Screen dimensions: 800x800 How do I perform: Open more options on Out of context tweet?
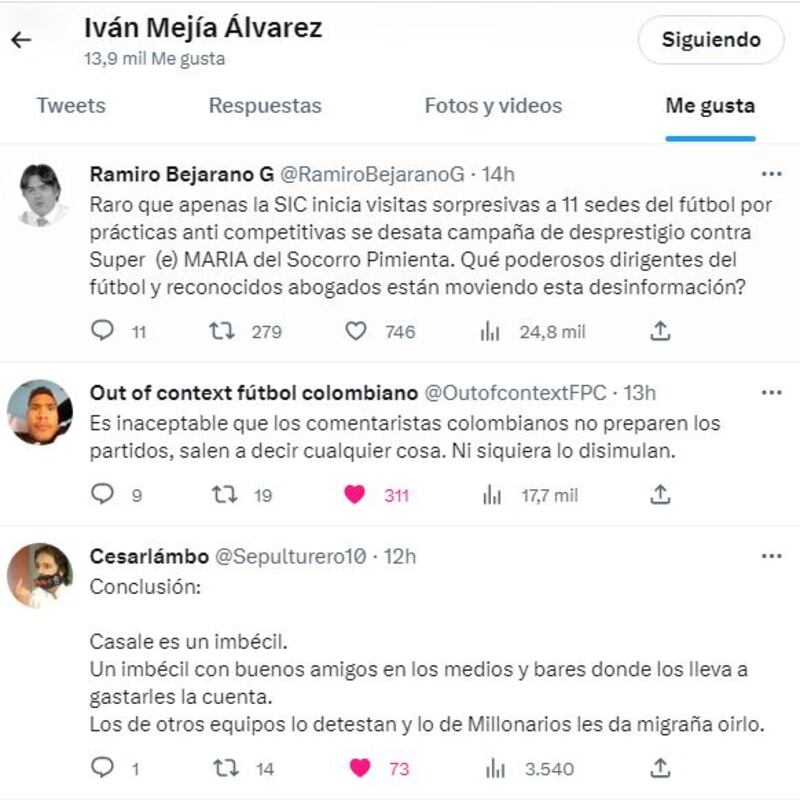coord(771,393)
